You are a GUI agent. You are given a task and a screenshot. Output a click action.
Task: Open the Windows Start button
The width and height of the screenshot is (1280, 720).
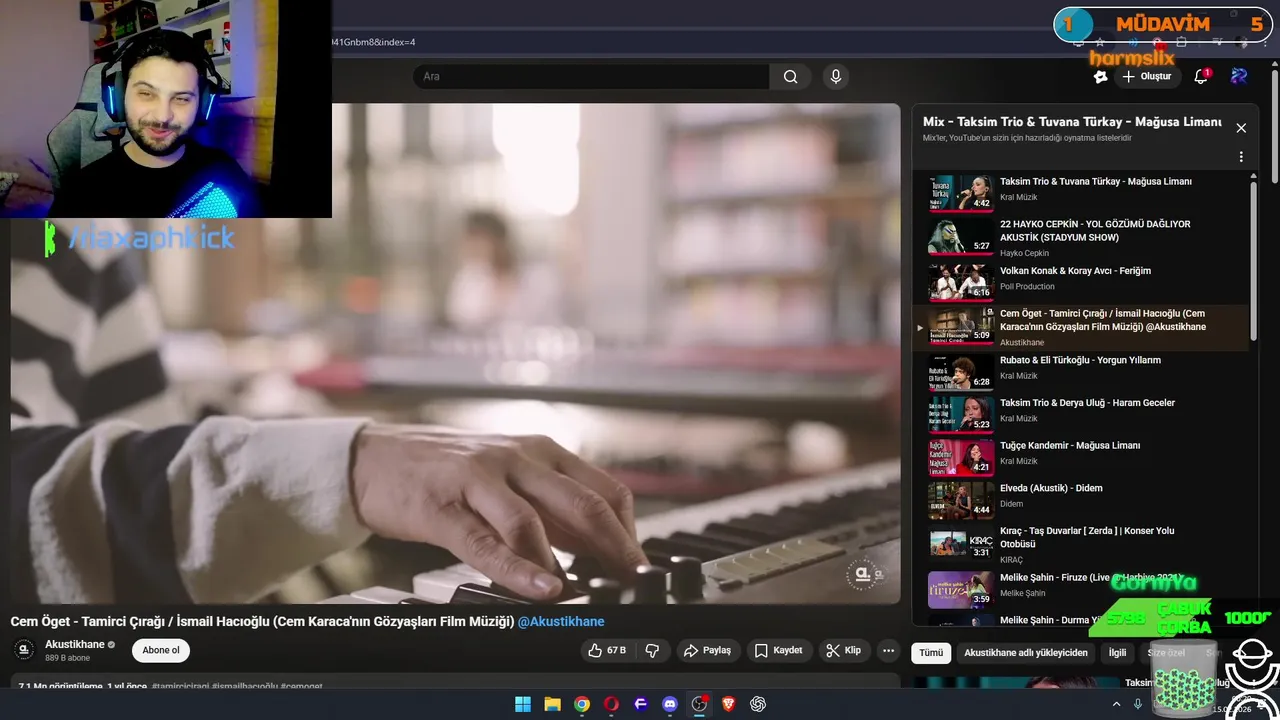point(523,704)
